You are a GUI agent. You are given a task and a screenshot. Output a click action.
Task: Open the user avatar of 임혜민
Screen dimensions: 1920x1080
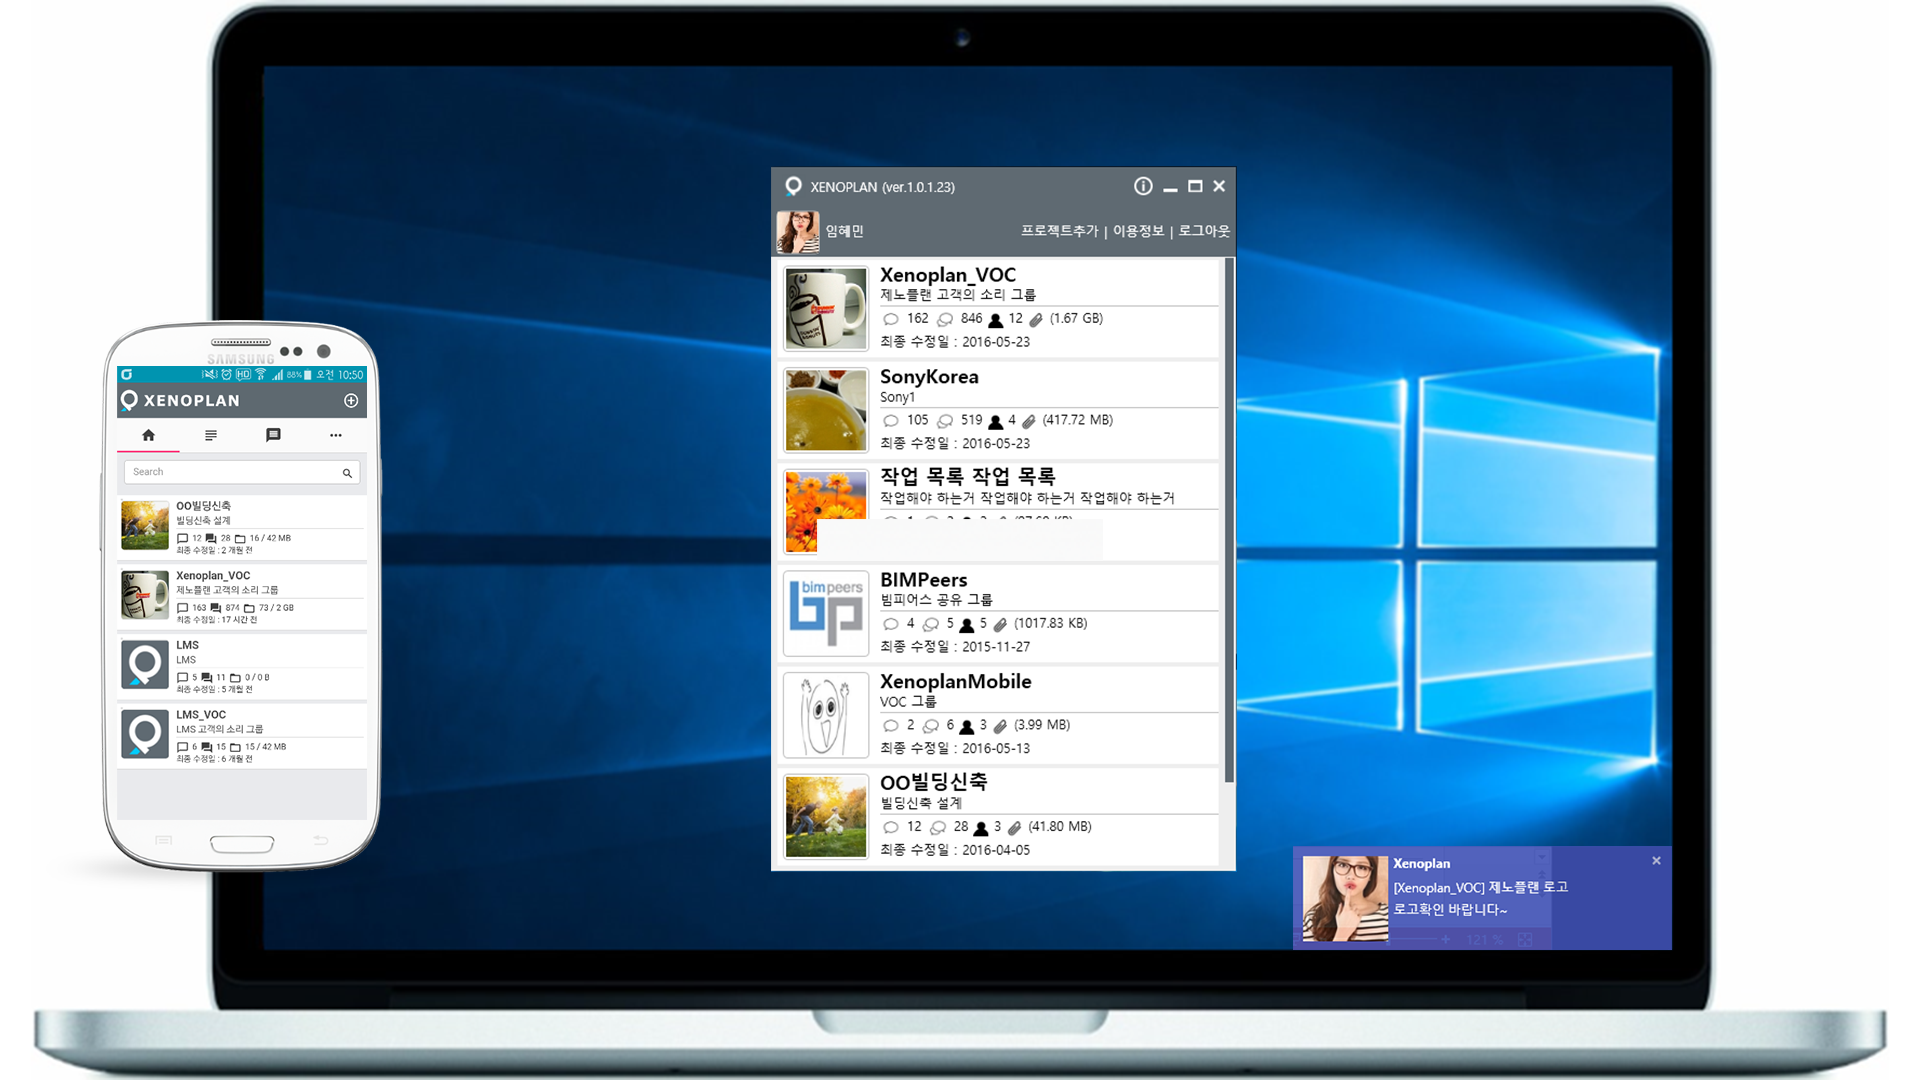[798, 231]
